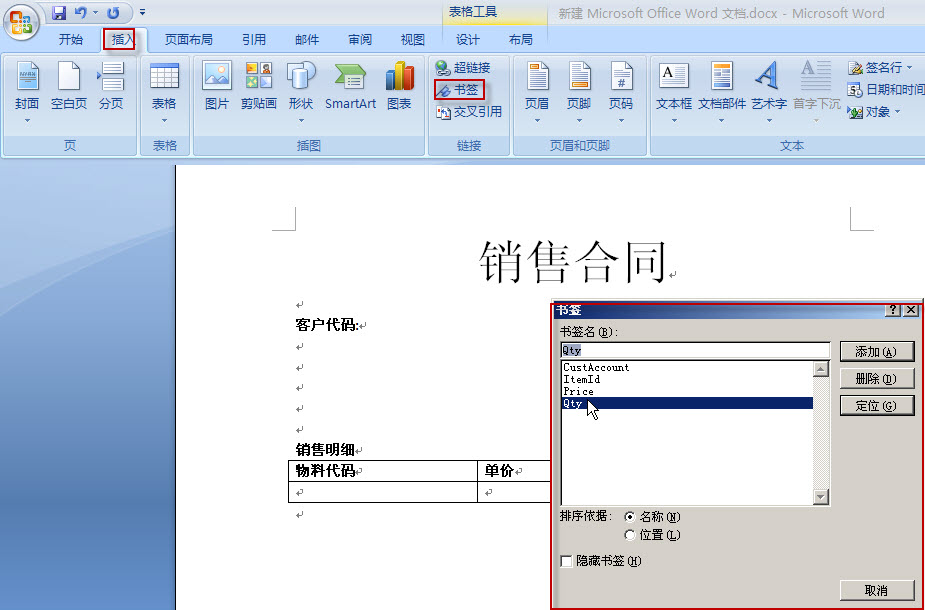Switch to the References (引用) tab
The image size is (925, 610).
tap(254, 40)
